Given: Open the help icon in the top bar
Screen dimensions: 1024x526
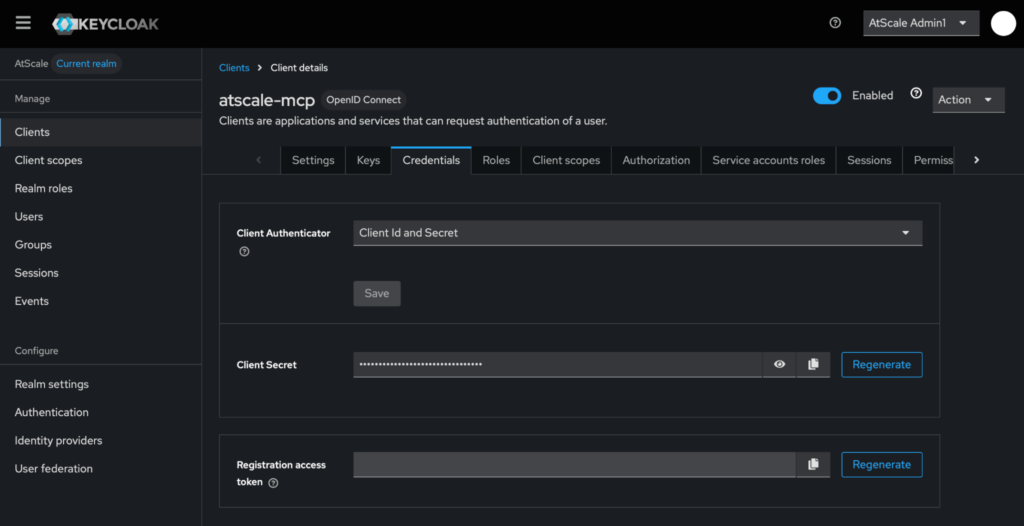Looking at the screenshot, I should tap(835, 23).
